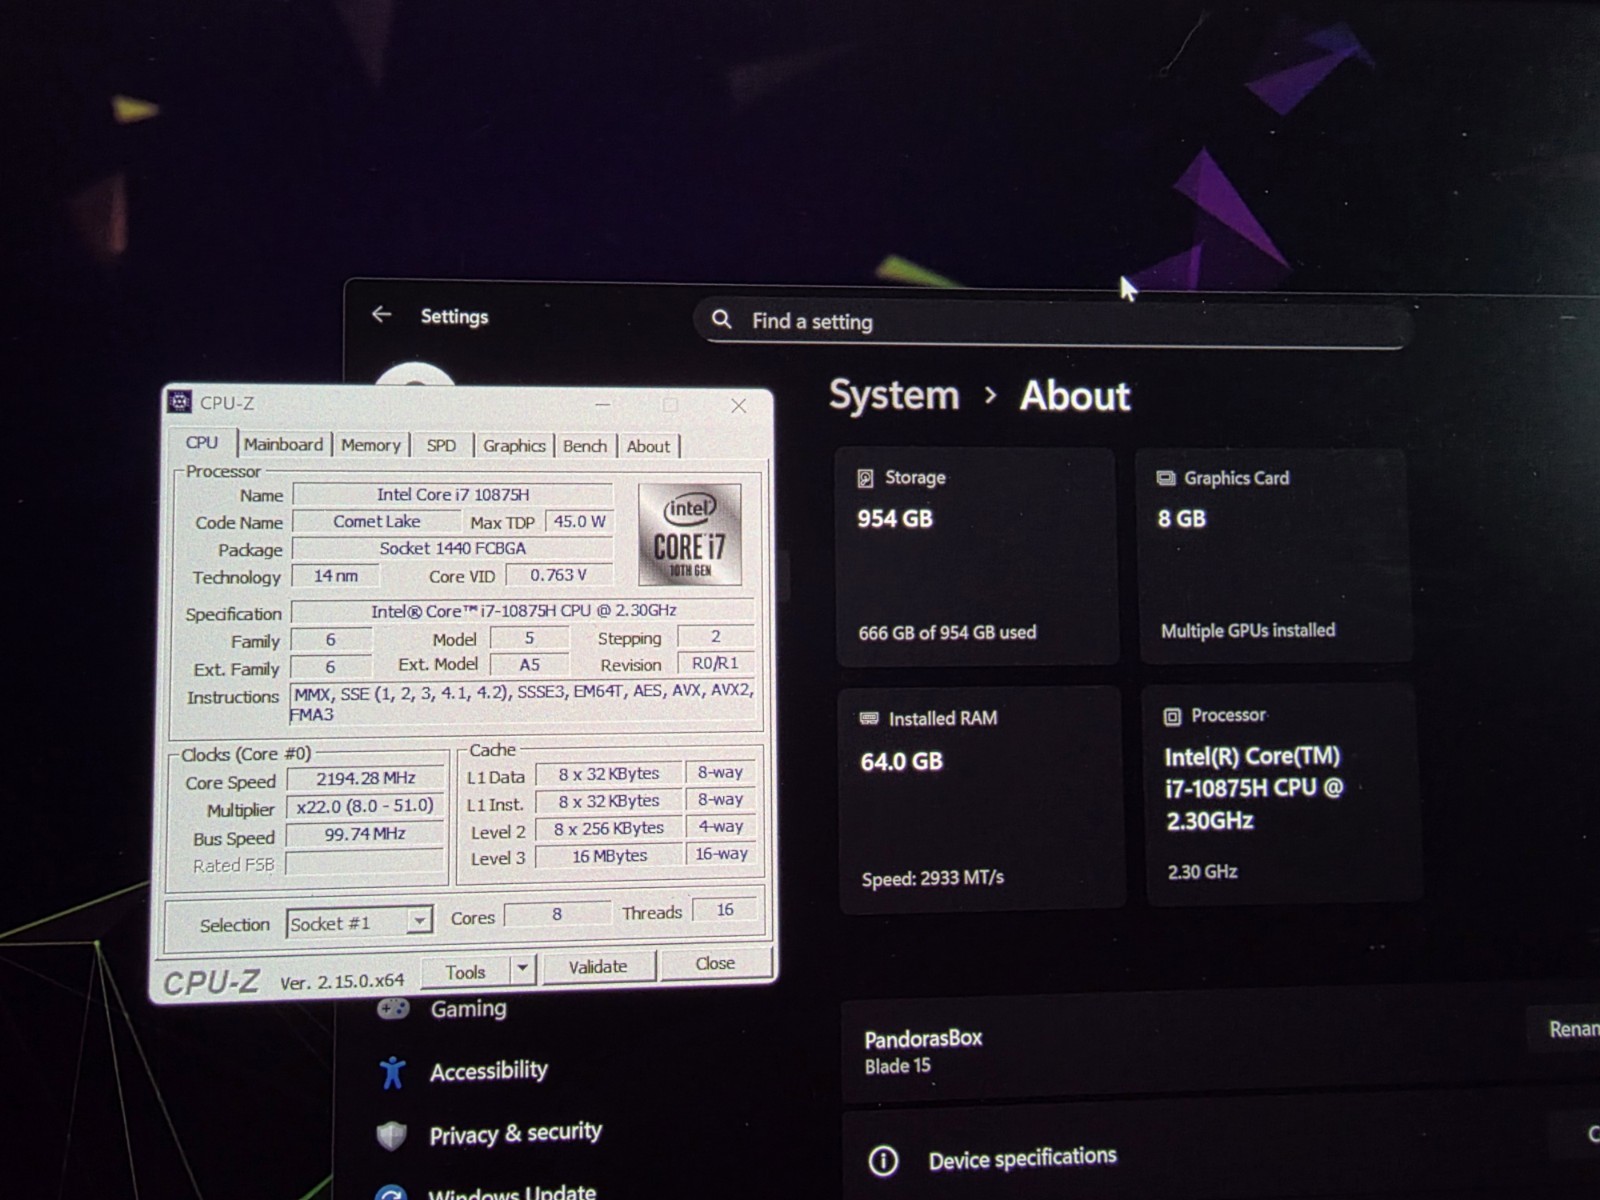
Task: Open Windows Update settings
Action: click(x=511, y=1191)
